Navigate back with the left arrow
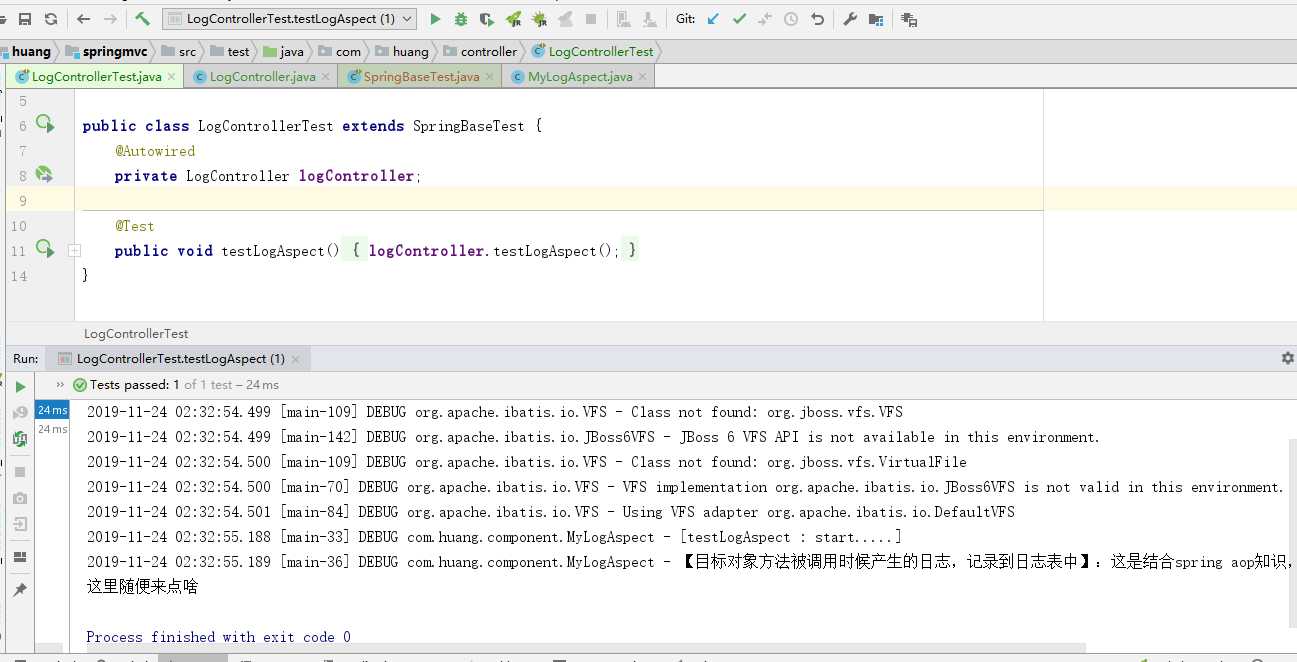 pos(83,19)
